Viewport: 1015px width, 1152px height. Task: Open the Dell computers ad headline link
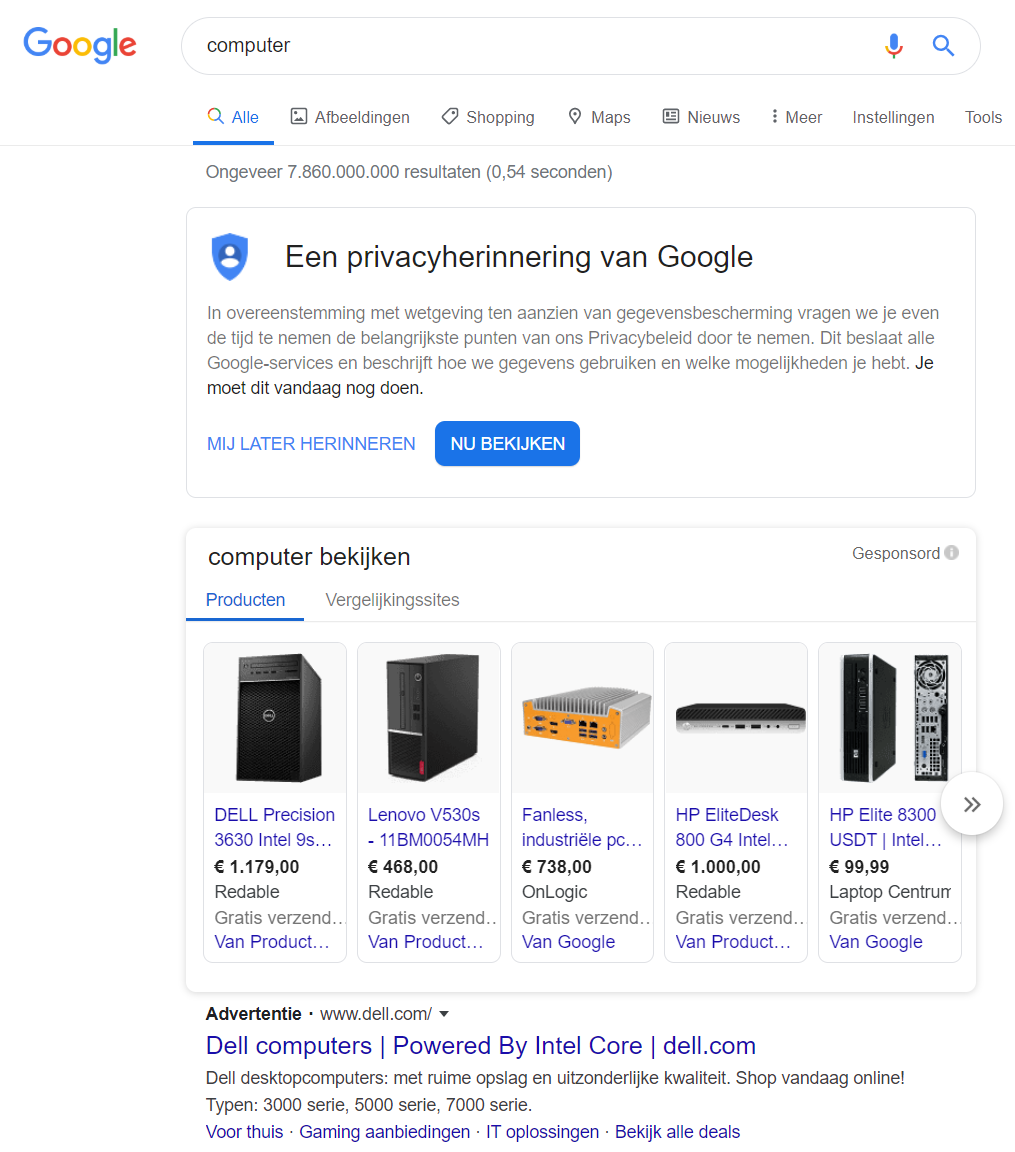point(480,1046)
